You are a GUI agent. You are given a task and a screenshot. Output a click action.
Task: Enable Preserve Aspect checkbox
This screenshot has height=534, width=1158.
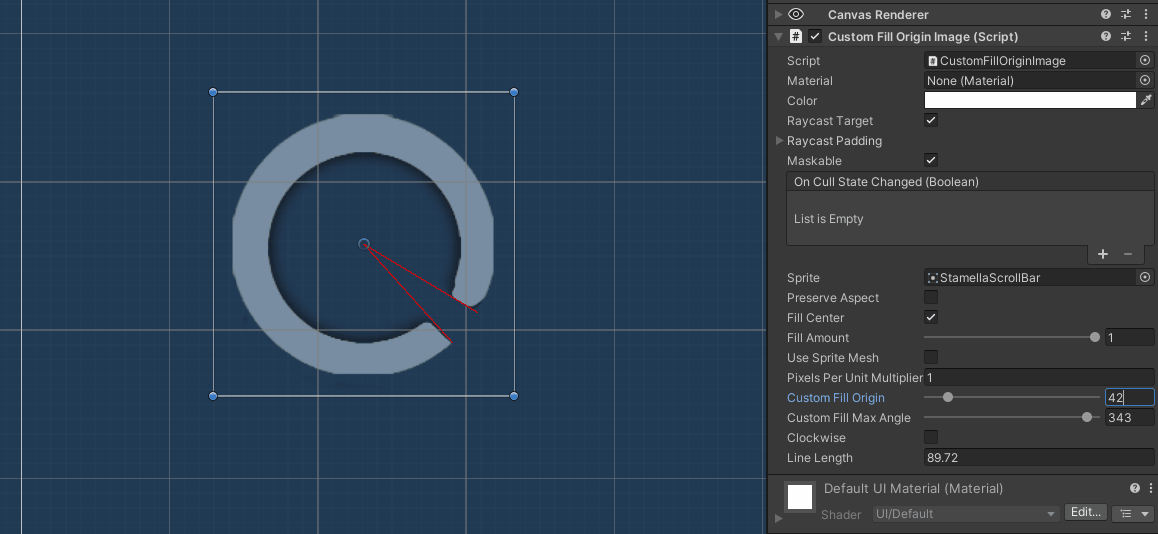931,298
